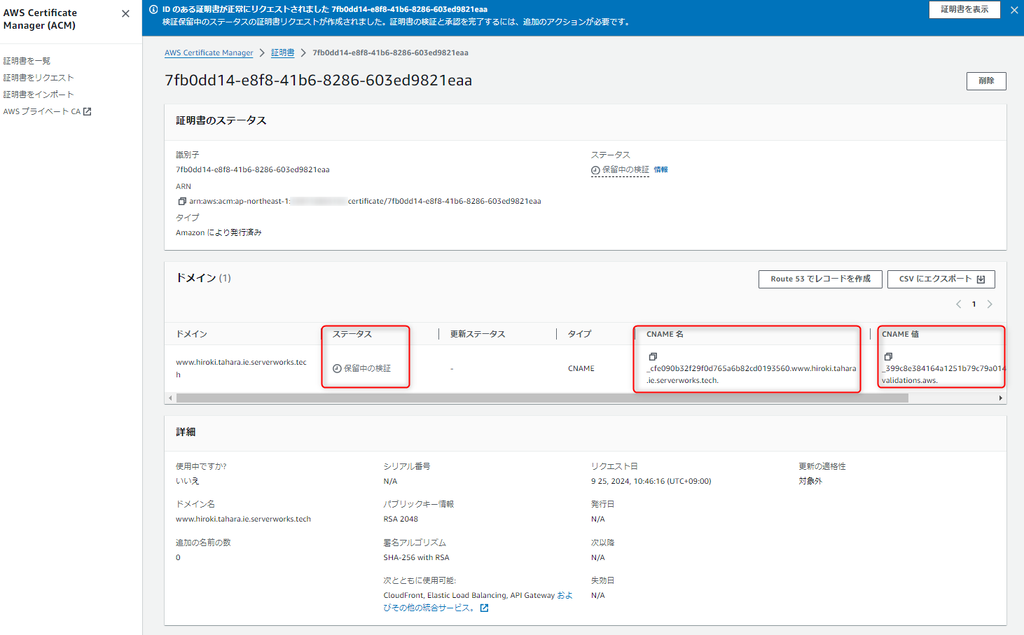1024x635 pixels.
Task: Copy the CNAME 名 value icon
Action: point(652,357)
